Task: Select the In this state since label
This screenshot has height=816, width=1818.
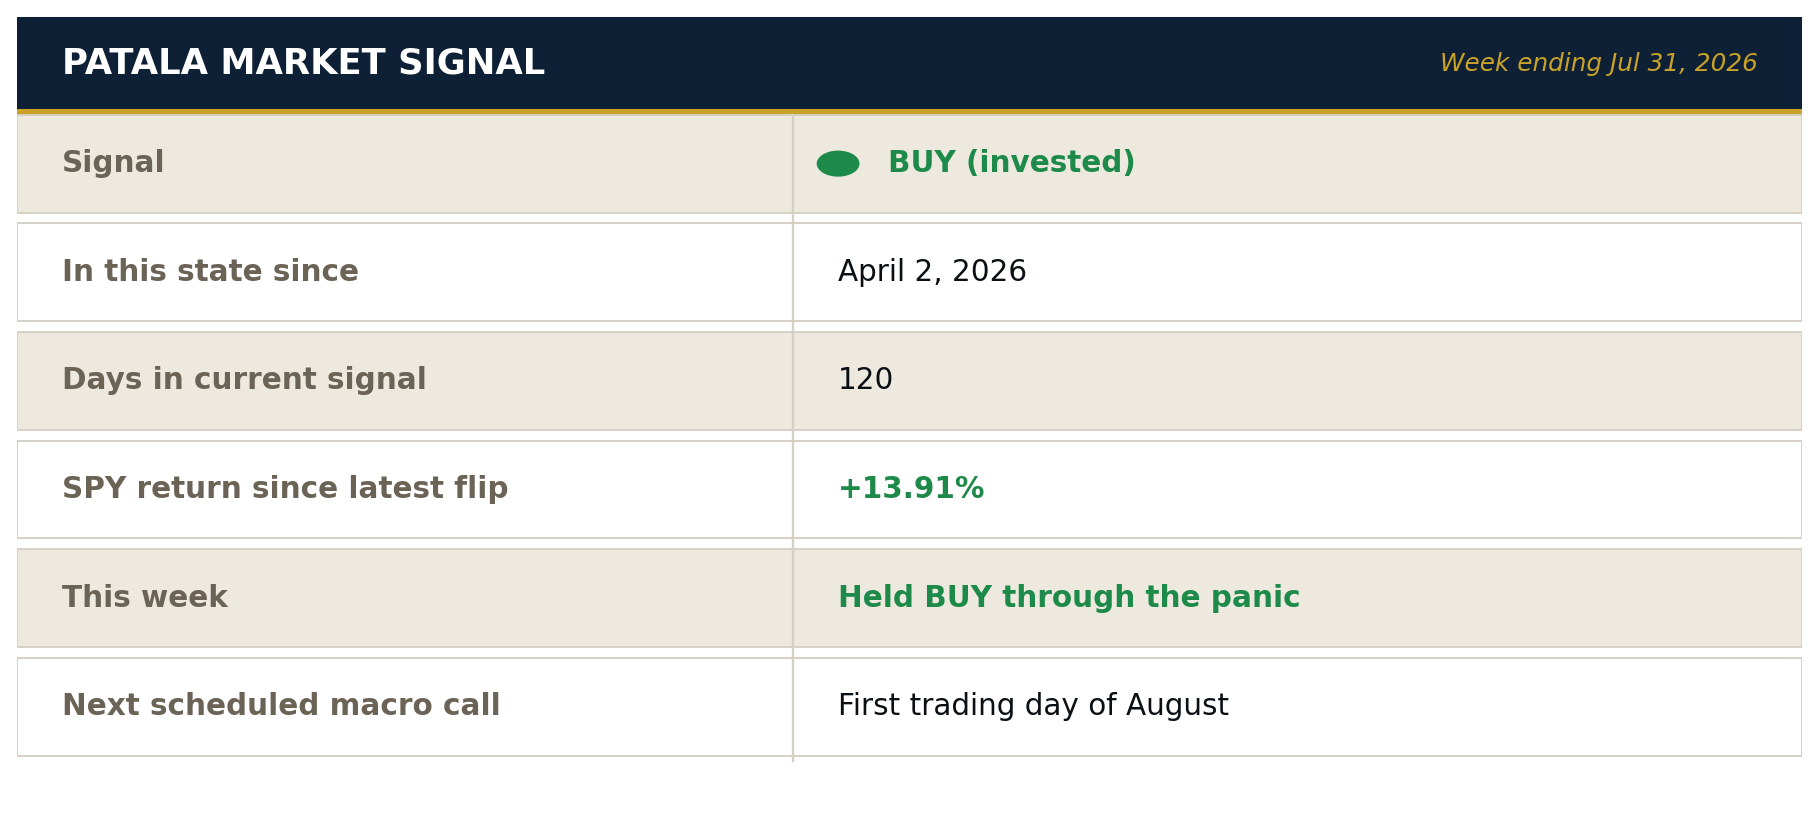Action: click(210, 272)
